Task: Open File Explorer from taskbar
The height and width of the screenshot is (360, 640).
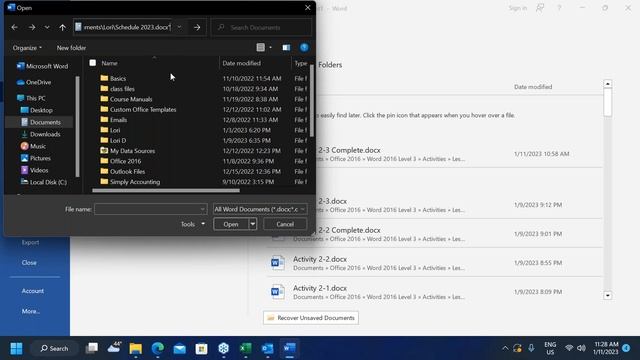Action: coord(136,349)
